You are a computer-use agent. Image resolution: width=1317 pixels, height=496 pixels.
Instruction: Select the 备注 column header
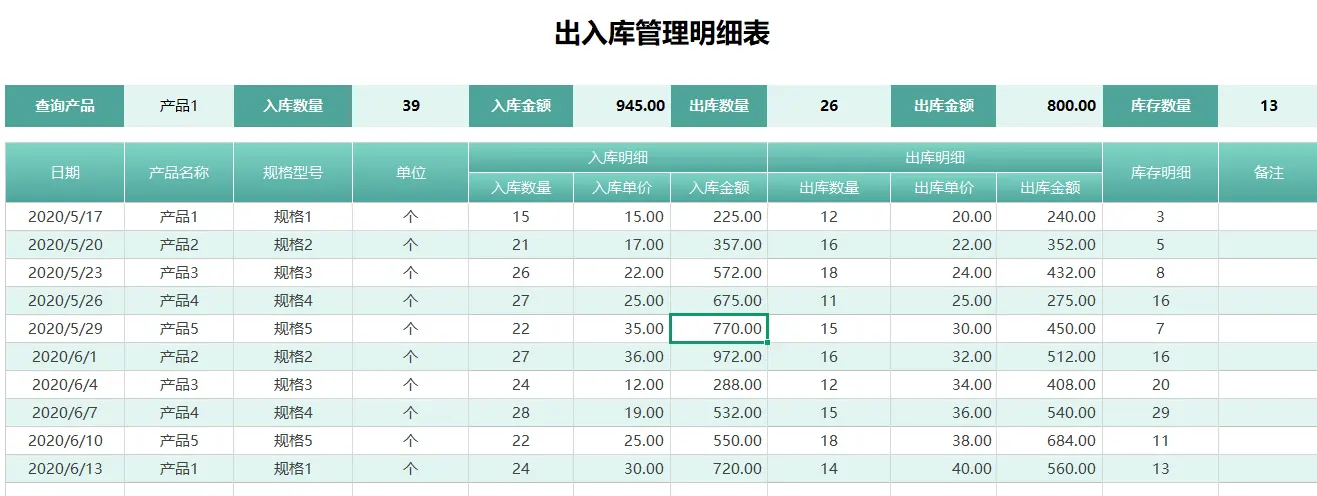click(x=1268, y=172)
